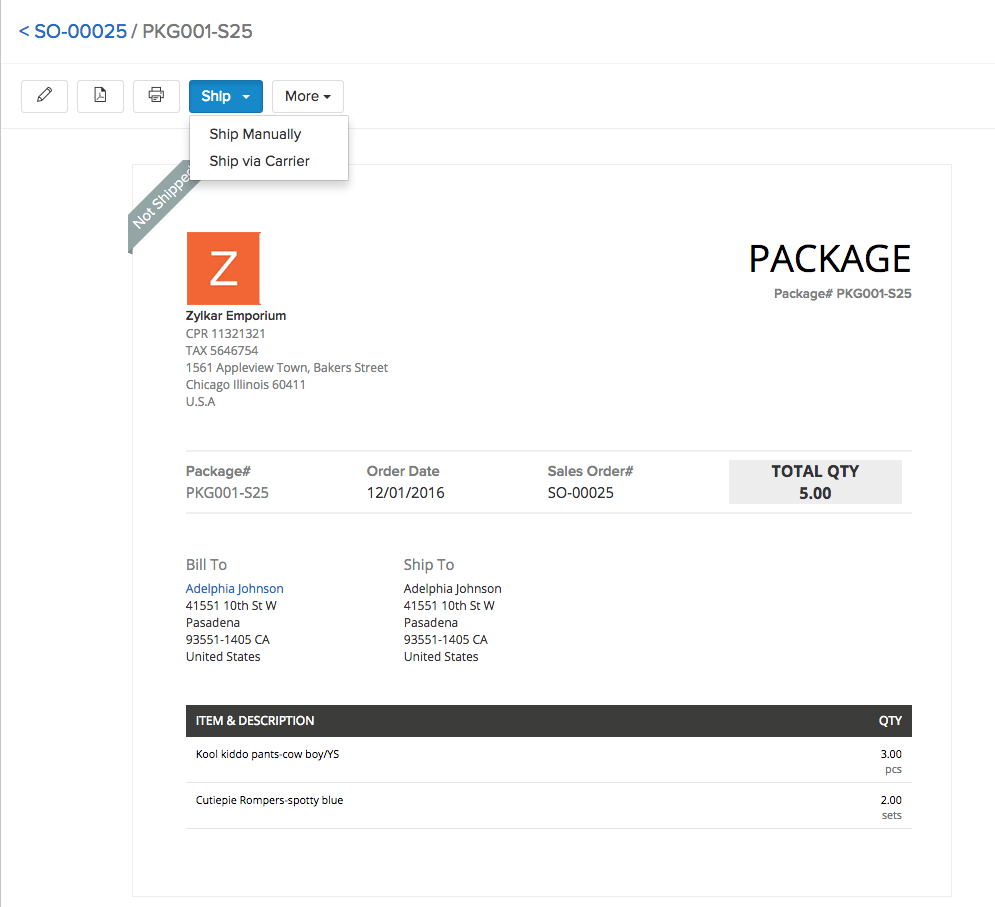995x907 pixels.
Task: Click the Zylkar Emporium logo
Action: tap(223, 268)
